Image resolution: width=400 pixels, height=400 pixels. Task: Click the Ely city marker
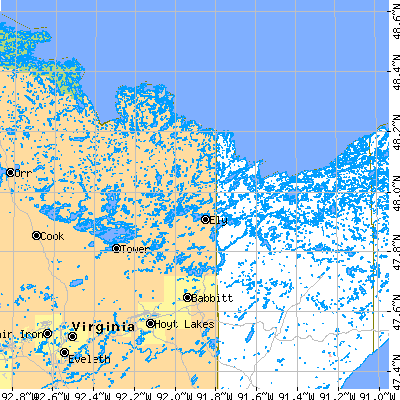tap(206, 219)
